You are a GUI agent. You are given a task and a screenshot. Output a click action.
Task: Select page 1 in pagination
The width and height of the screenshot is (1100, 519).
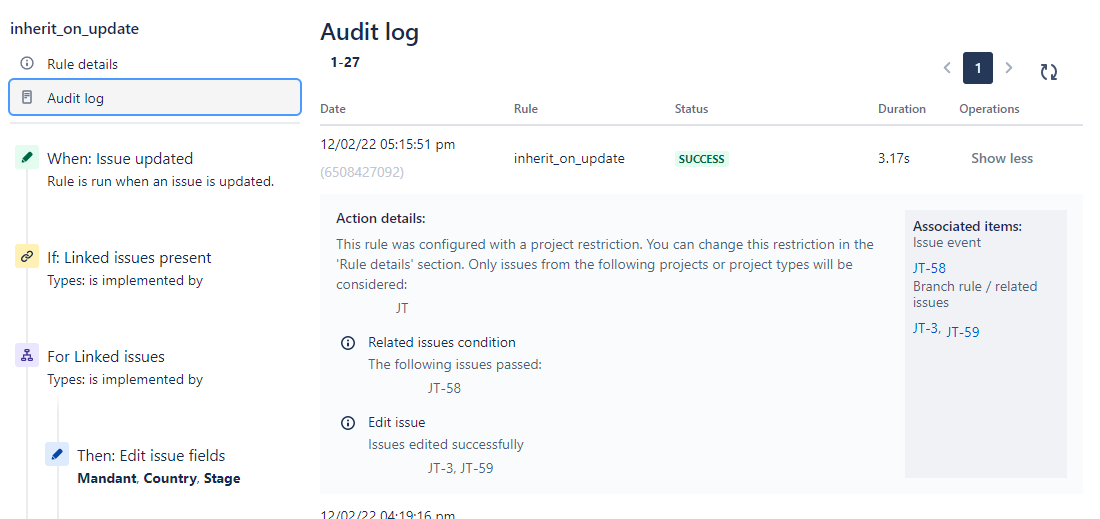[978, 68]
